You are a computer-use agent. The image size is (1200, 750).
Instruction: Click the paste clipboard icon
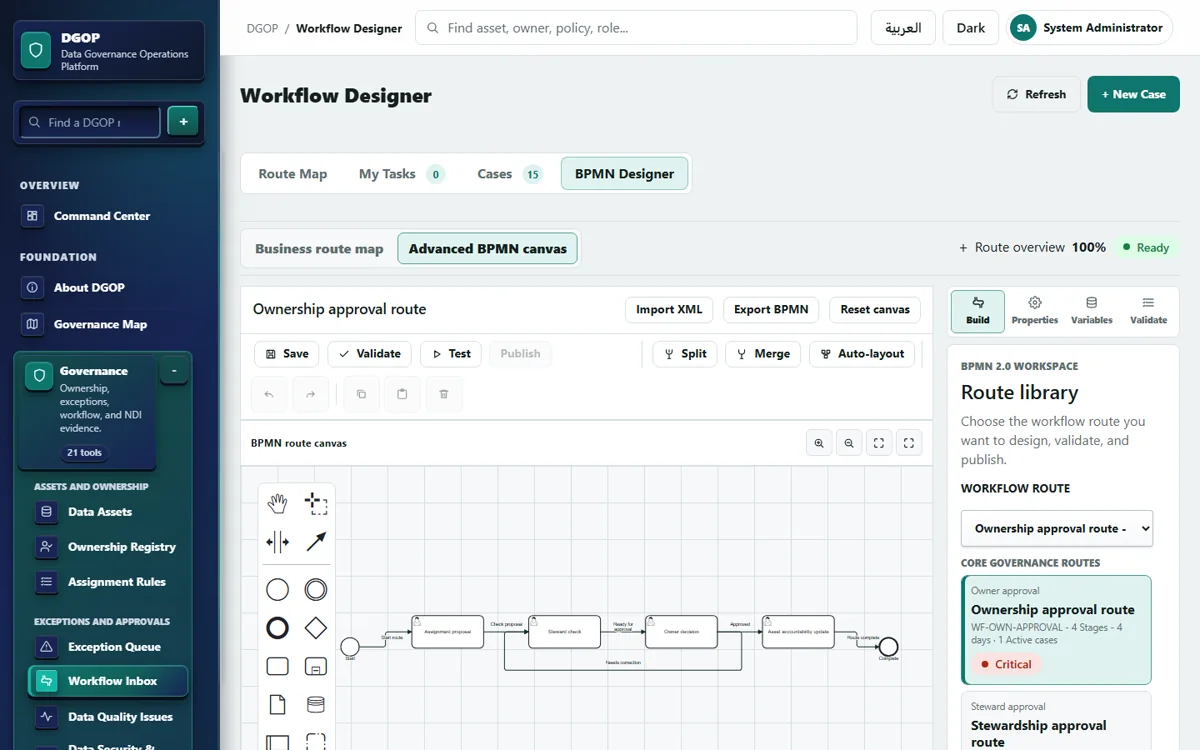click(402, 394)
